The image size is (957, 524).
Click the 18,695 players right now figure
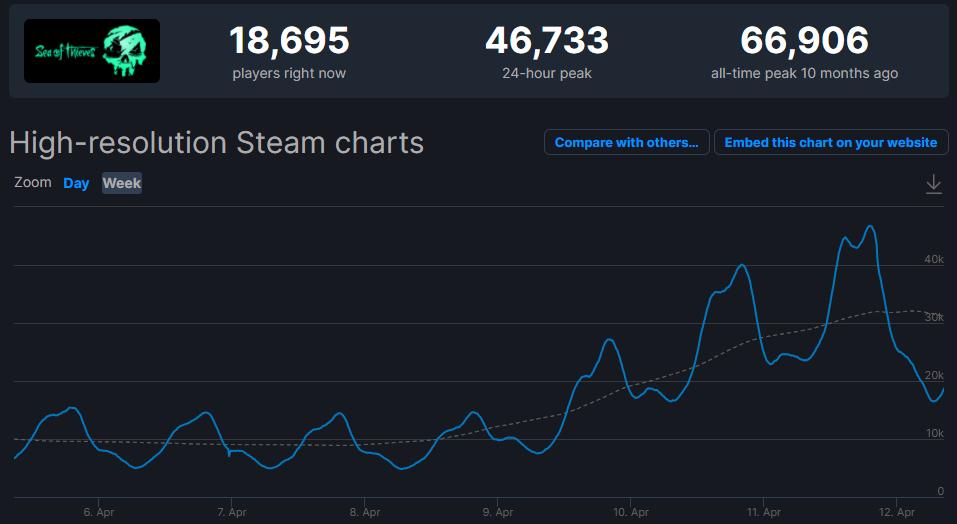(289, 41)
